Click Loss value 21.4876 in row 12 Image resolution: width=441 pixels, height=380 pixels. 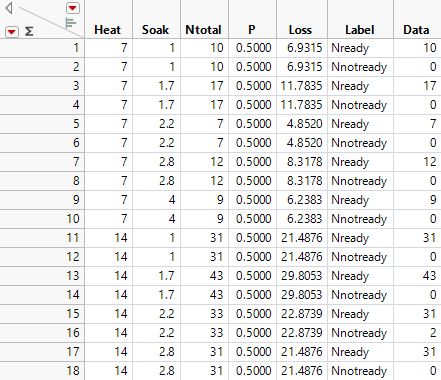click(x=302, y=257)
